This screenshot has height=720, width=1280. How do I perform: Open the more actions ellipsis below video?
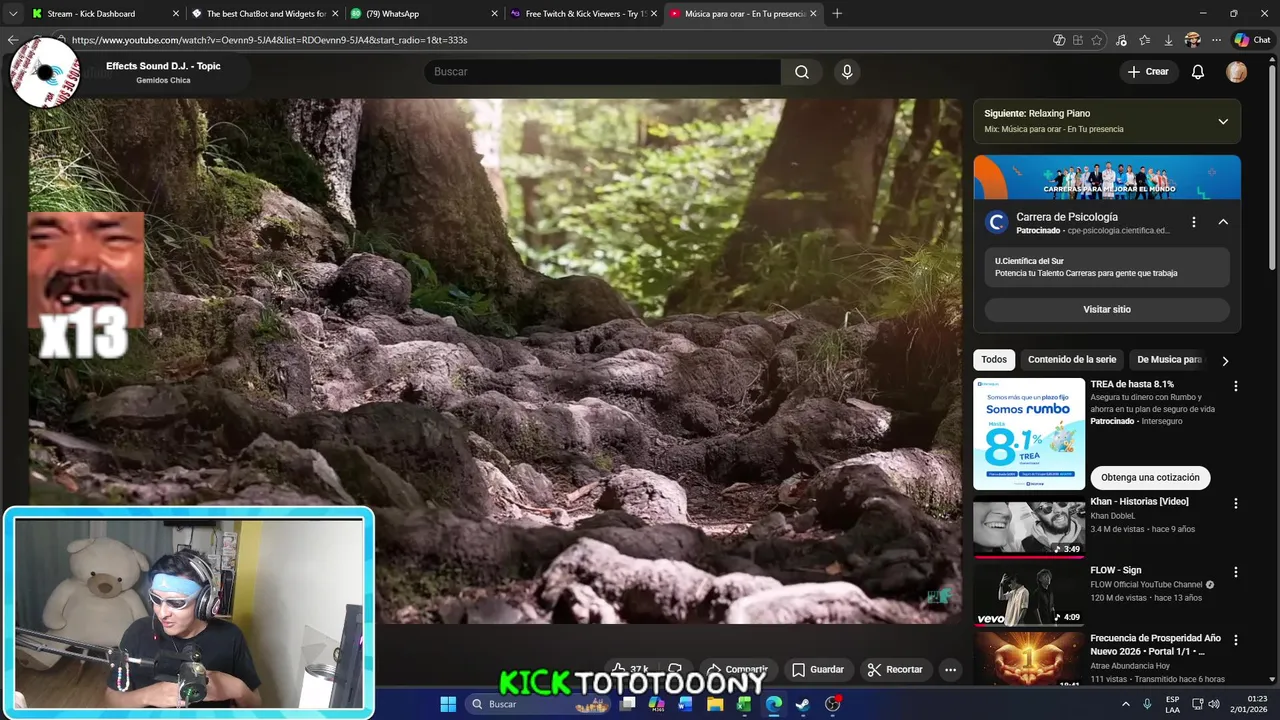coord(950,669)
